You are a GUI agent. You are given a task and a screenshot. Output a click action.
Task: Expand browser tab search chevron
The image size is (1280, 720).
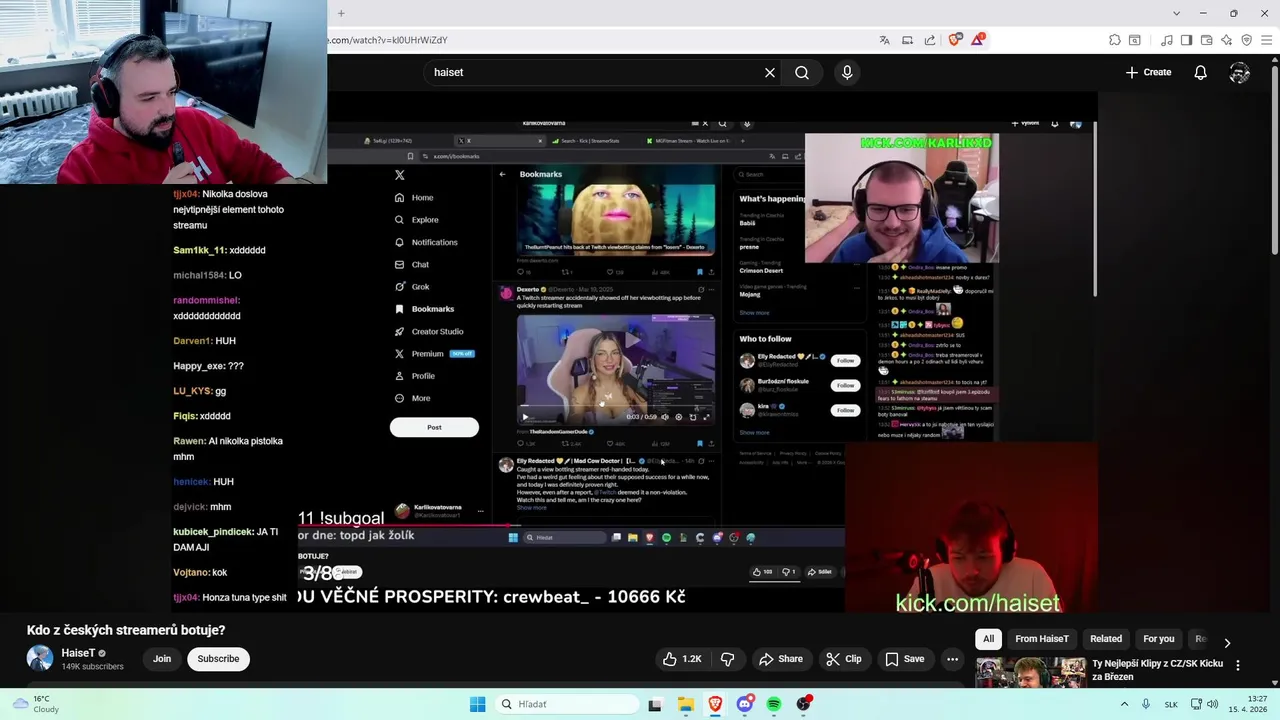[x=1176, y=13]
